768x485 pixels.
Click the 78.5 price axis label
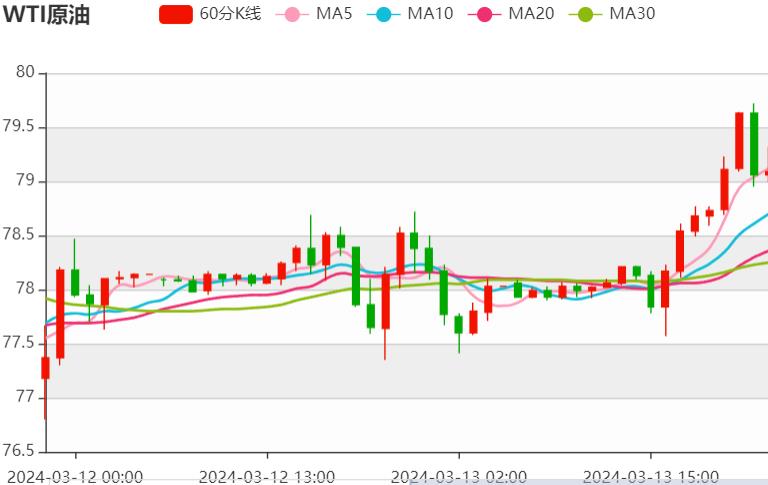point(19,235)
